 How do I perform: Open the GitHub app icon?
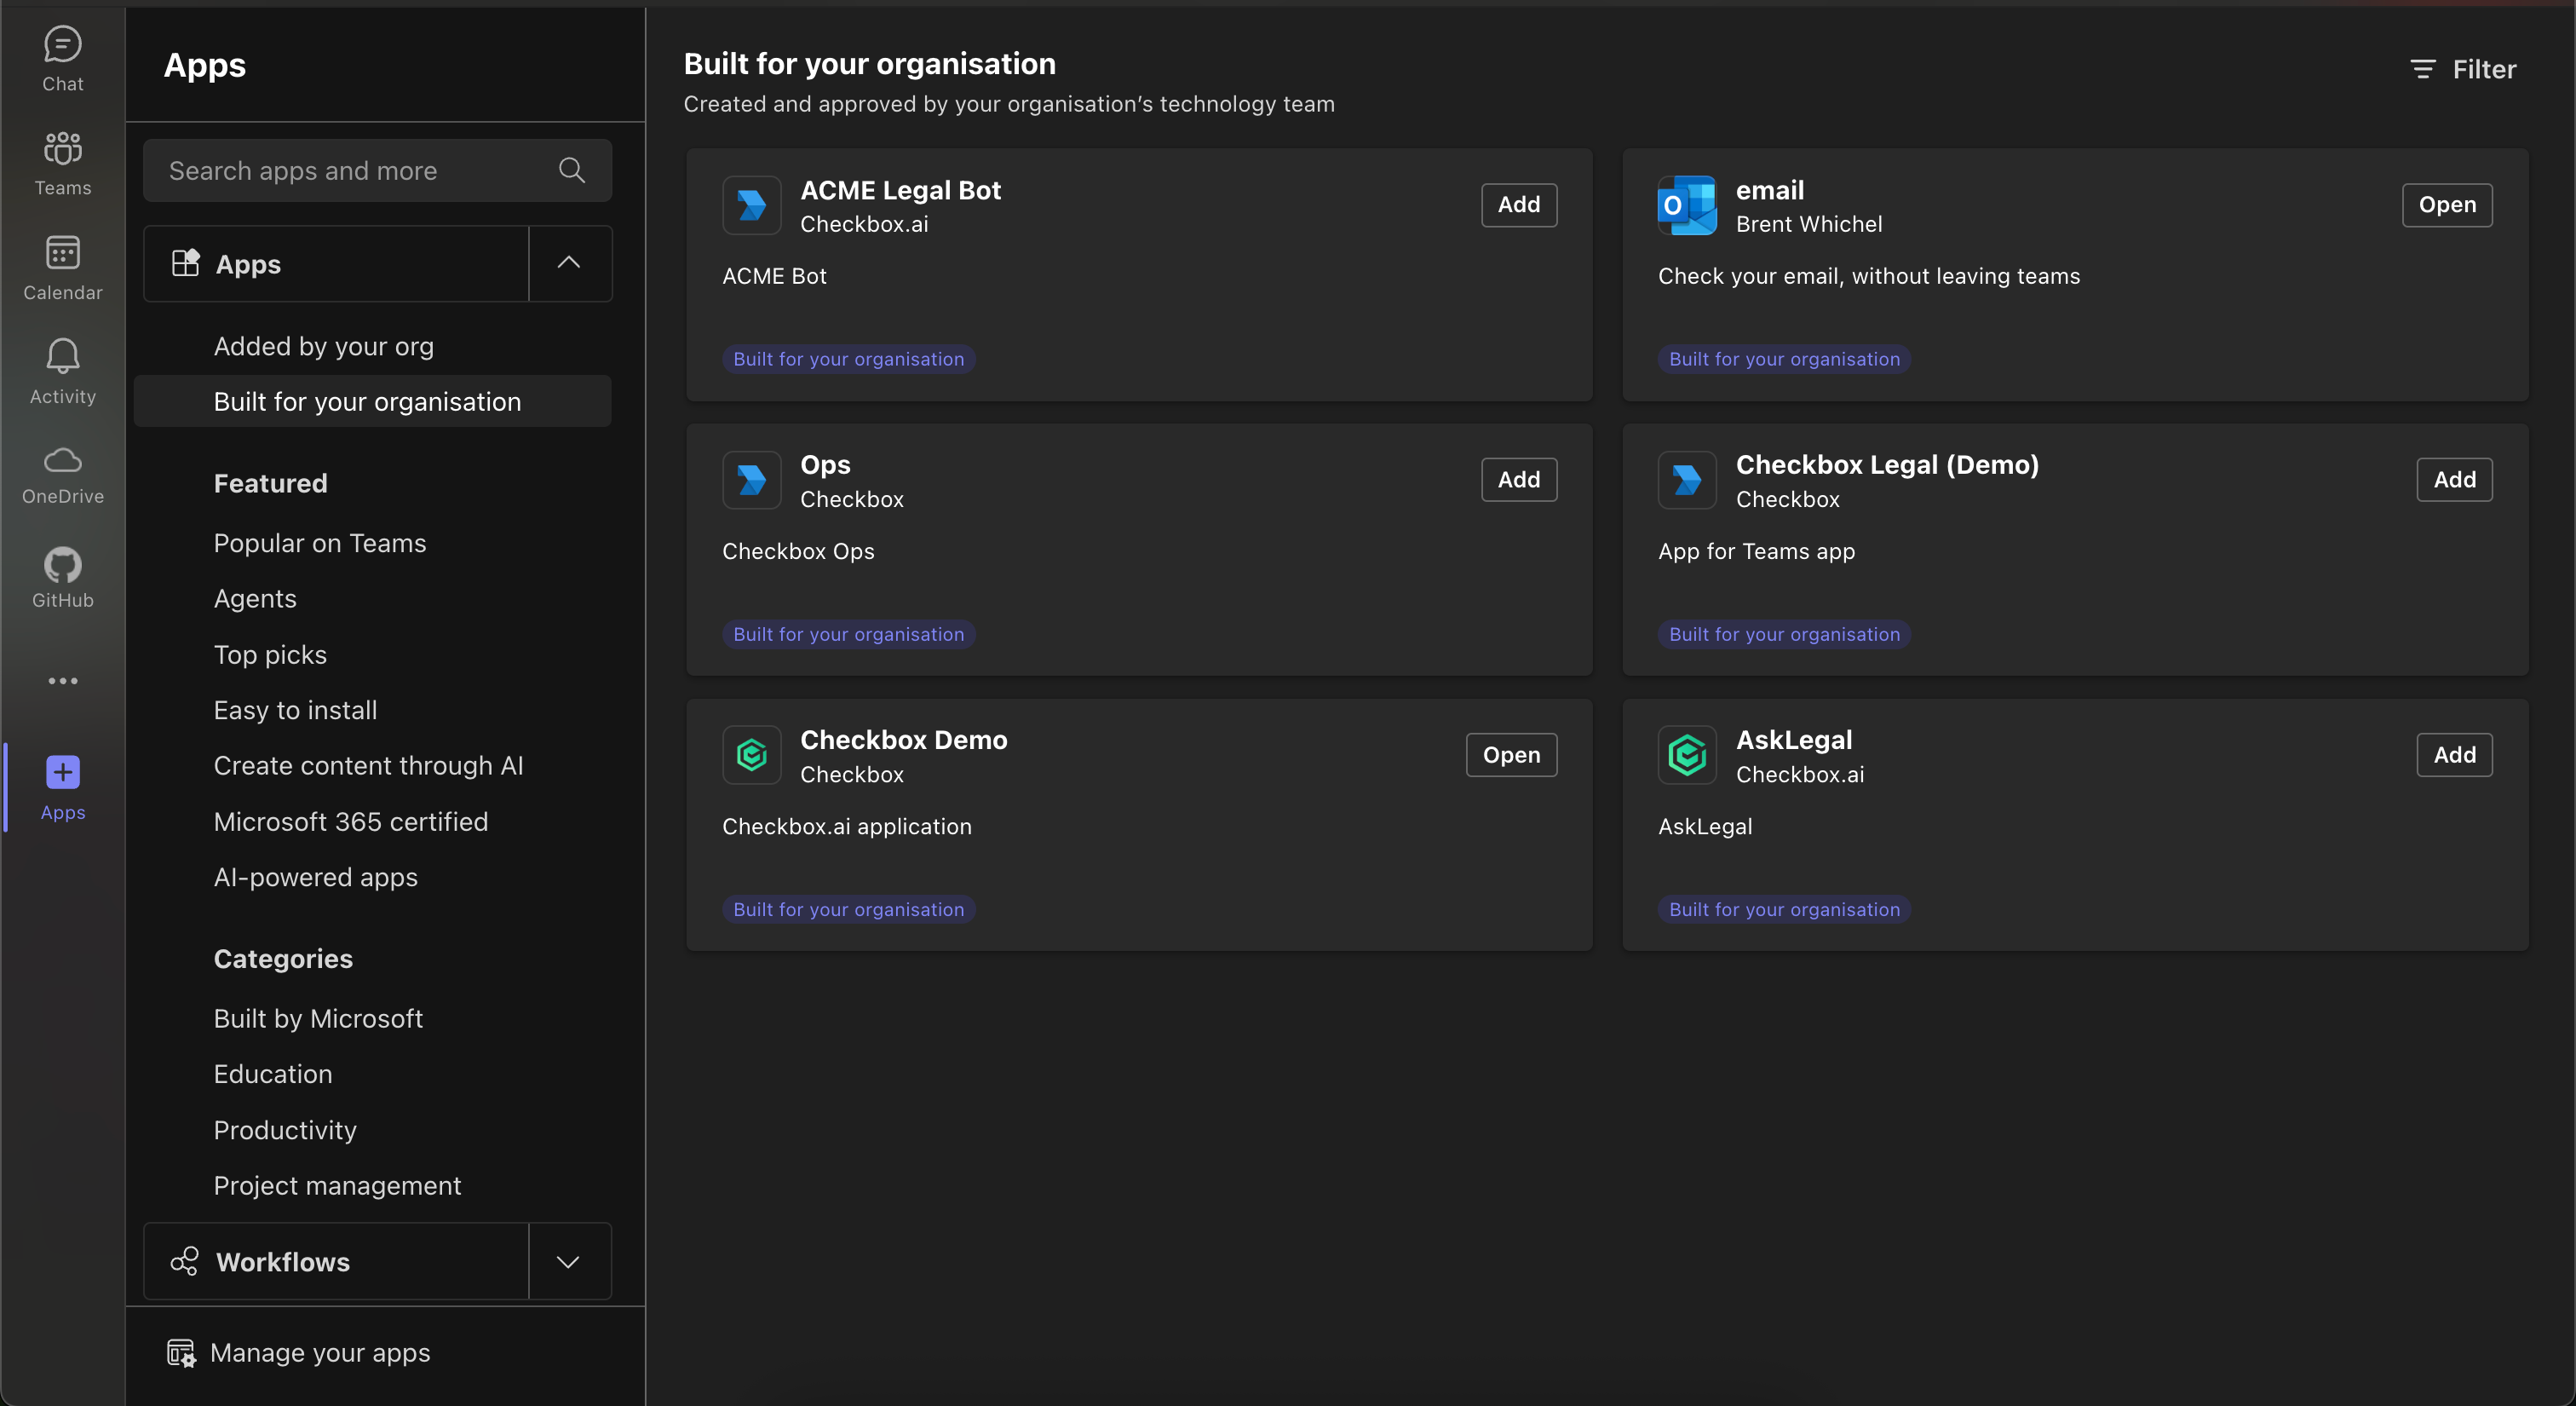point(62,565)
